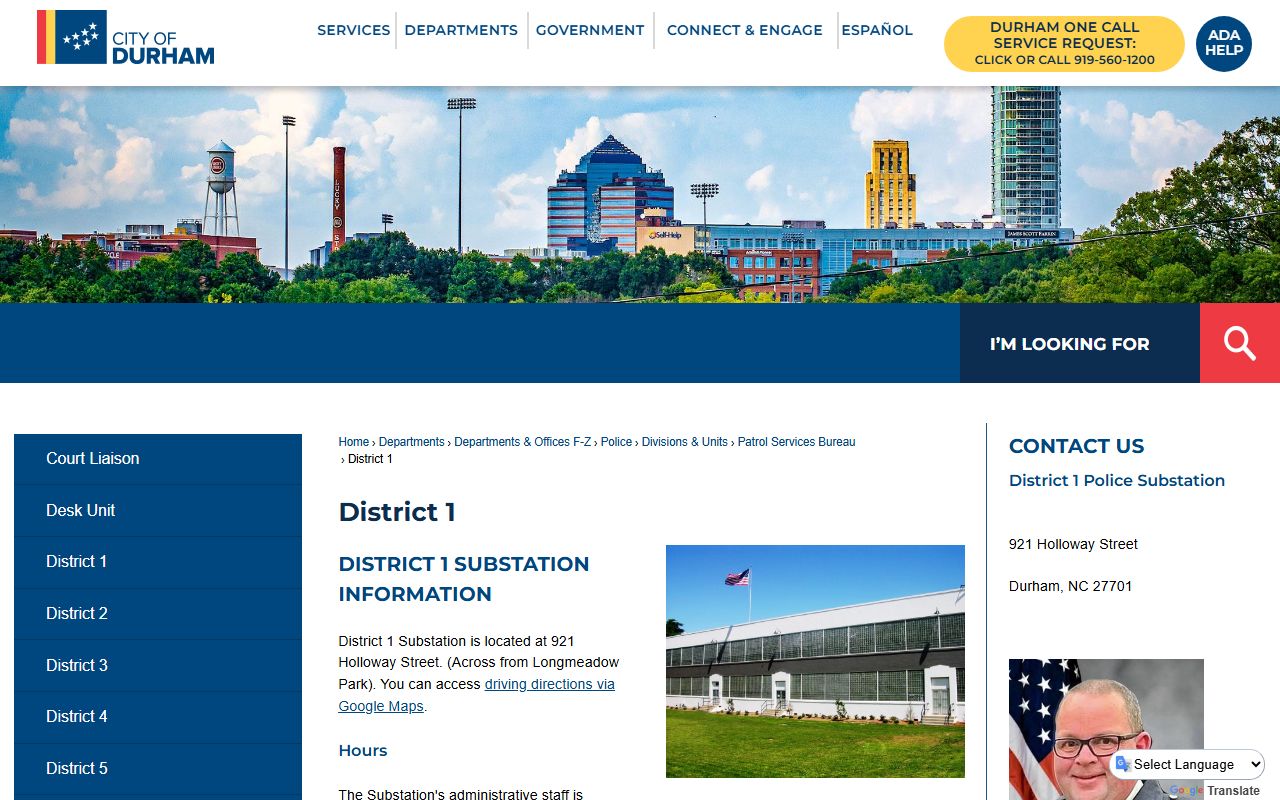Switch site to Español
This screenshot has width=1280, height=800.
(876, 30)
